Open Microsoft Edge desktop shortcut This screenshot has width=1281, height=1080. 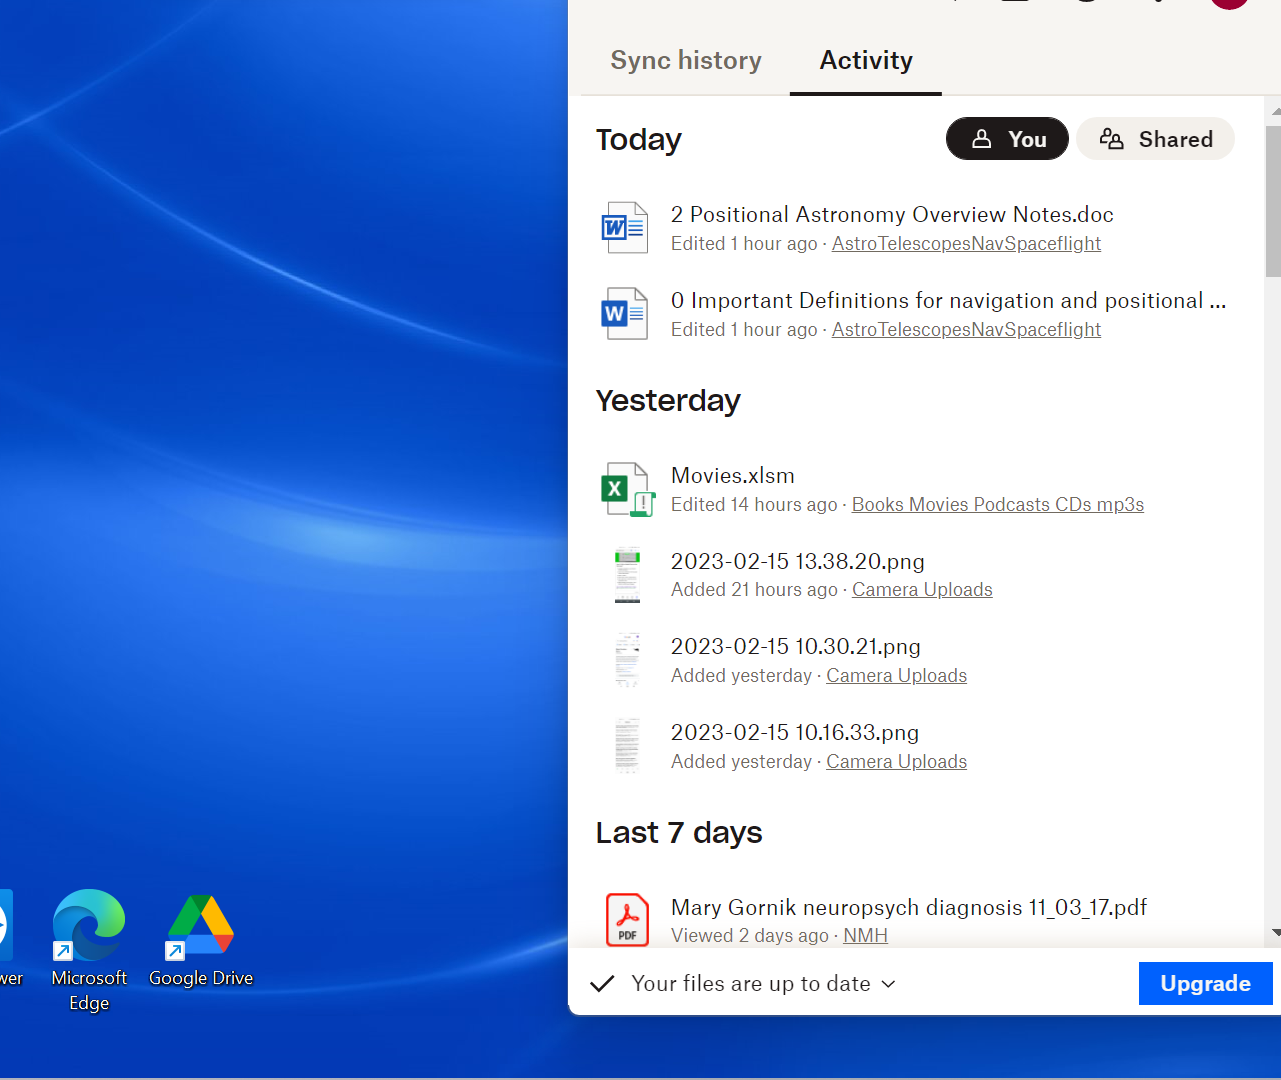89,951
